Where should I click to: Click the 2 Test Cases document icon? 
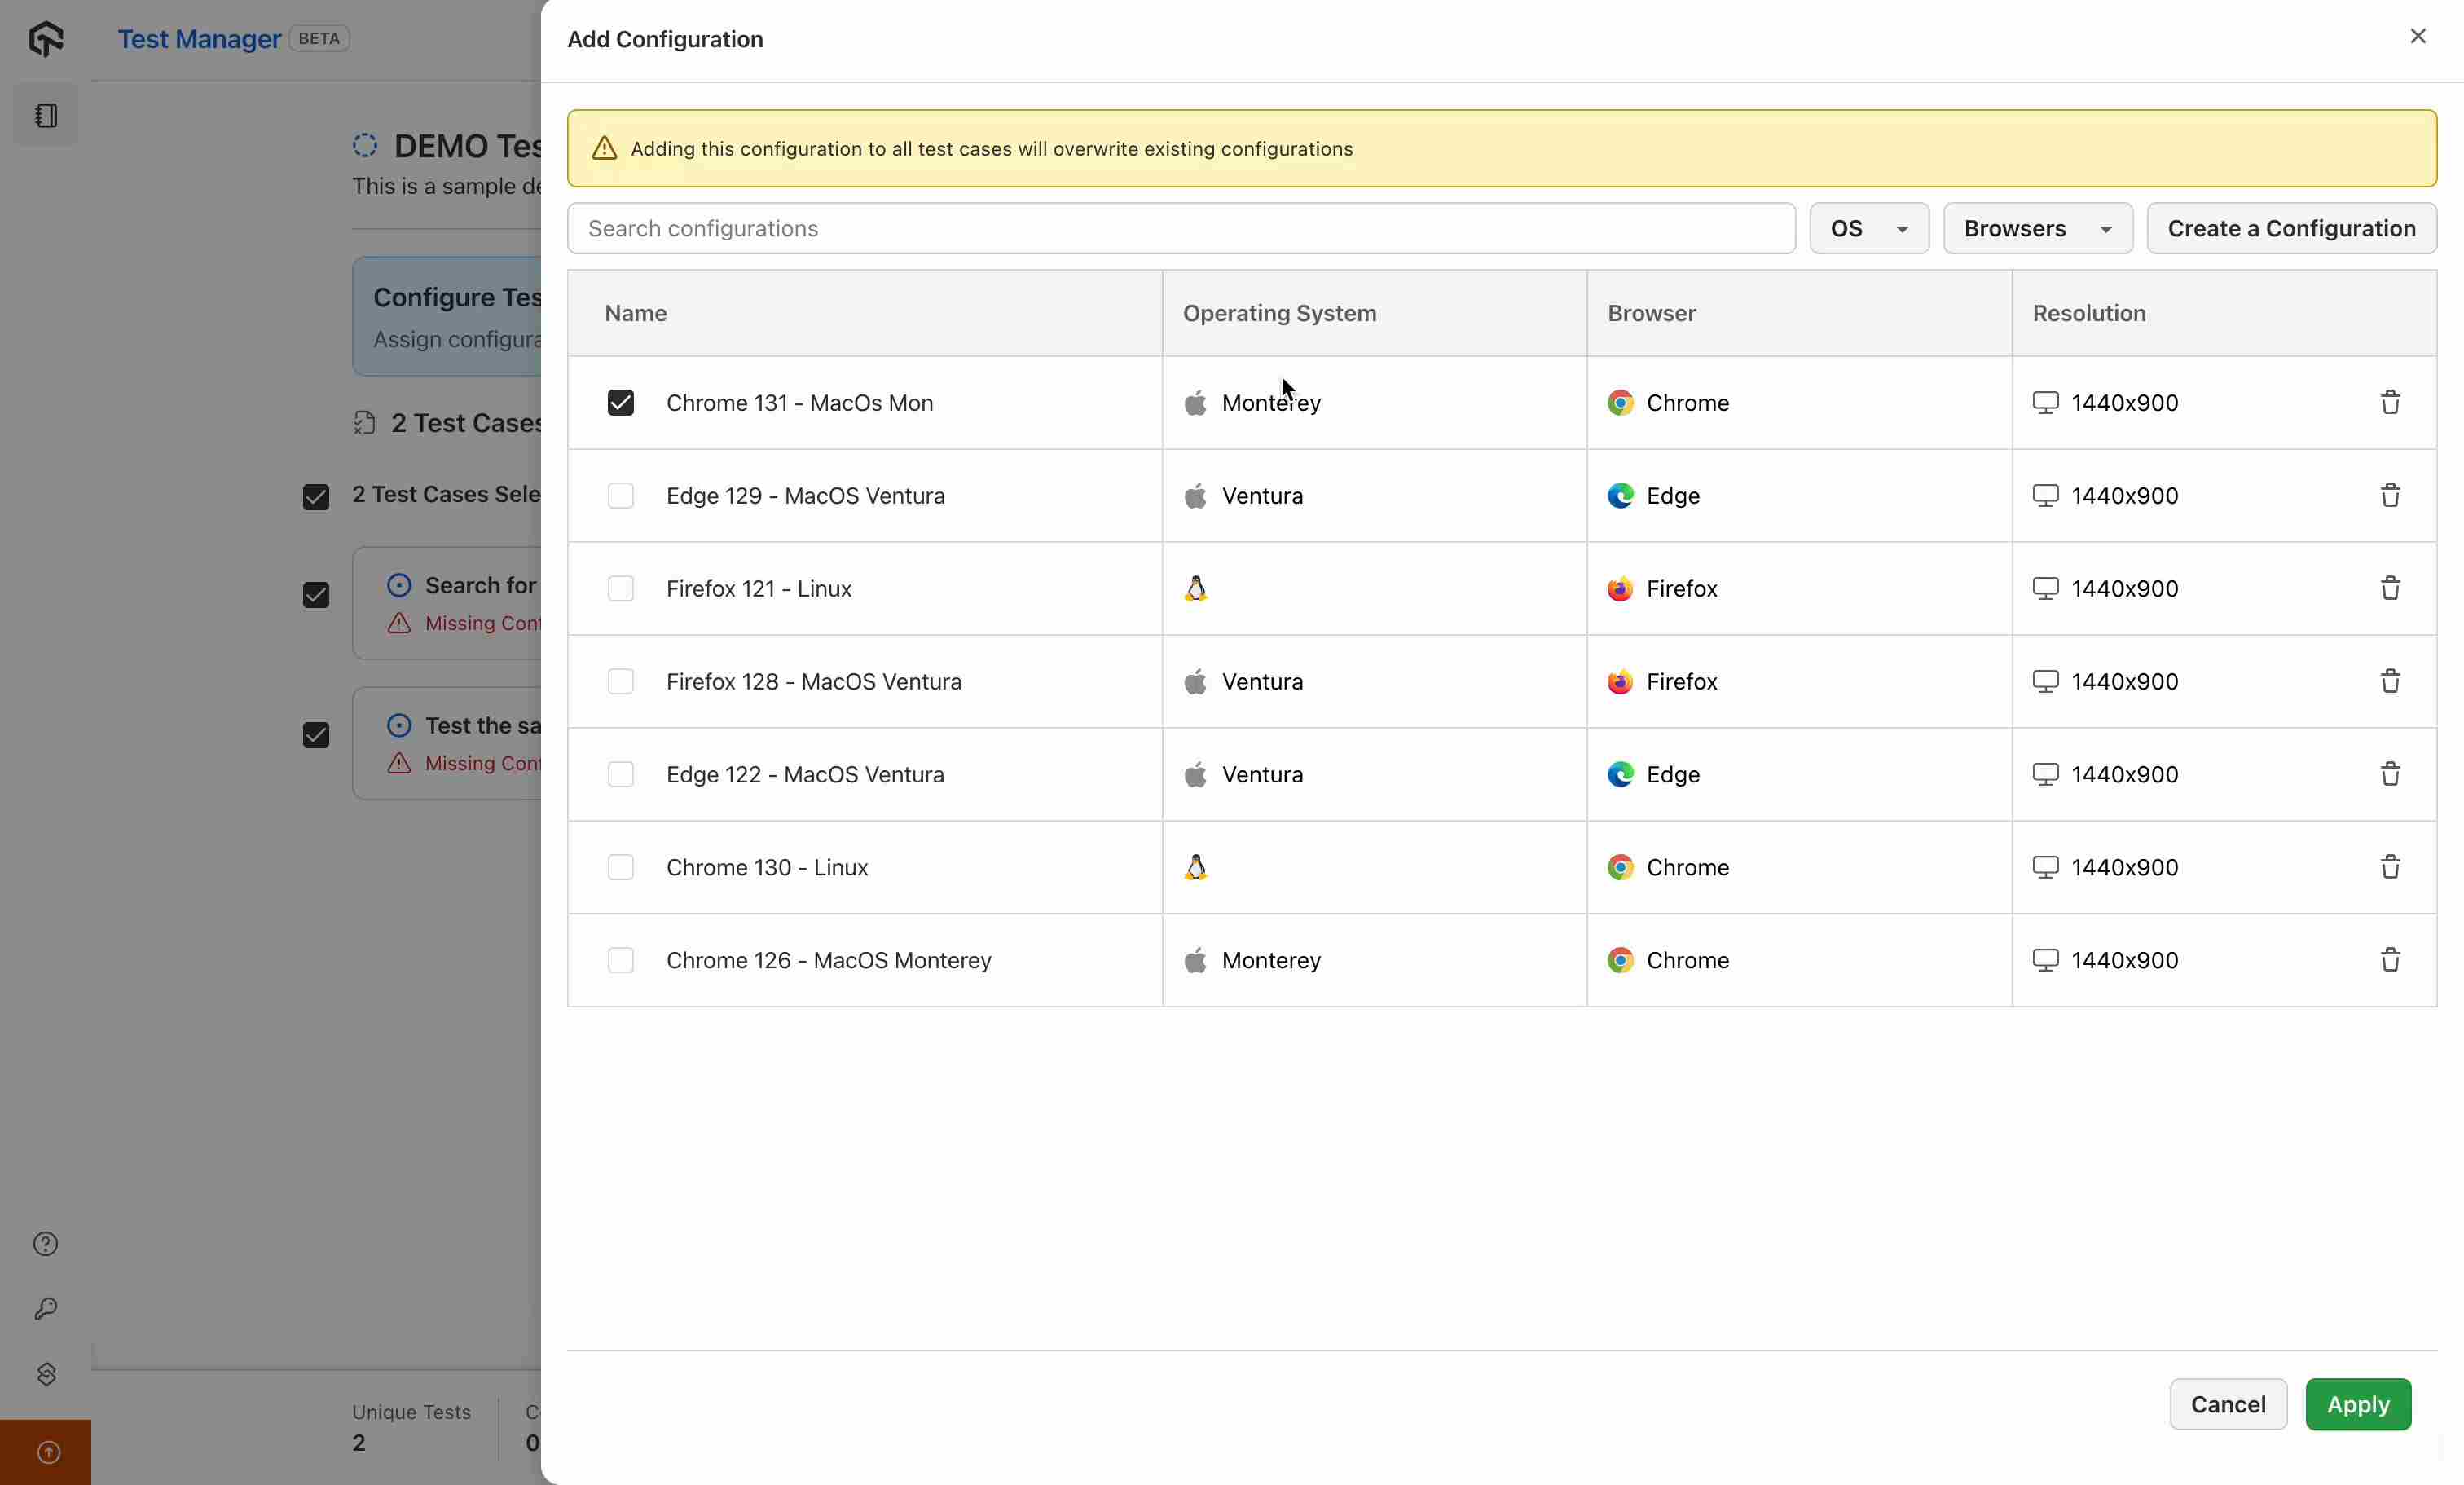point(364,423)
